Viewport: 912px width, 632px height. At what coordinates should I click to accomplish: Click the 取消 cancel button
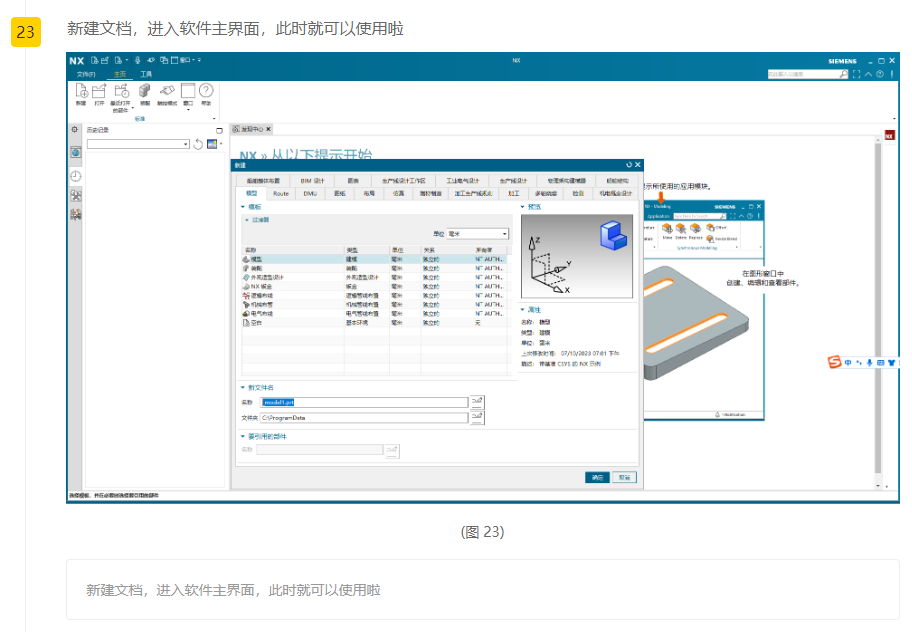pos(624,477)
